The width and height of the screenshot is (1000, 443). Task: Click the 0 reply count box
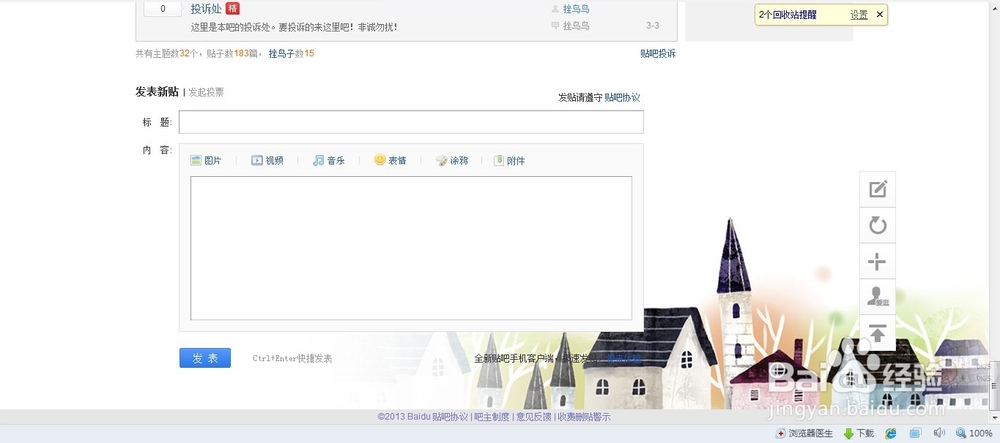[x=163, y=8]
